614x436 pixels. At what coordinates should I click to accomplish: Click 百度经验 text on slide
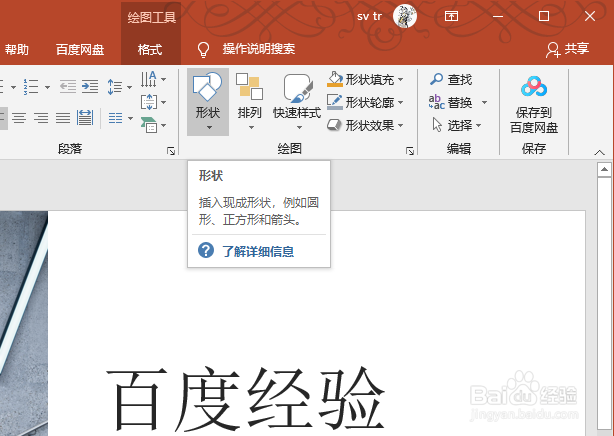[246, 399]
